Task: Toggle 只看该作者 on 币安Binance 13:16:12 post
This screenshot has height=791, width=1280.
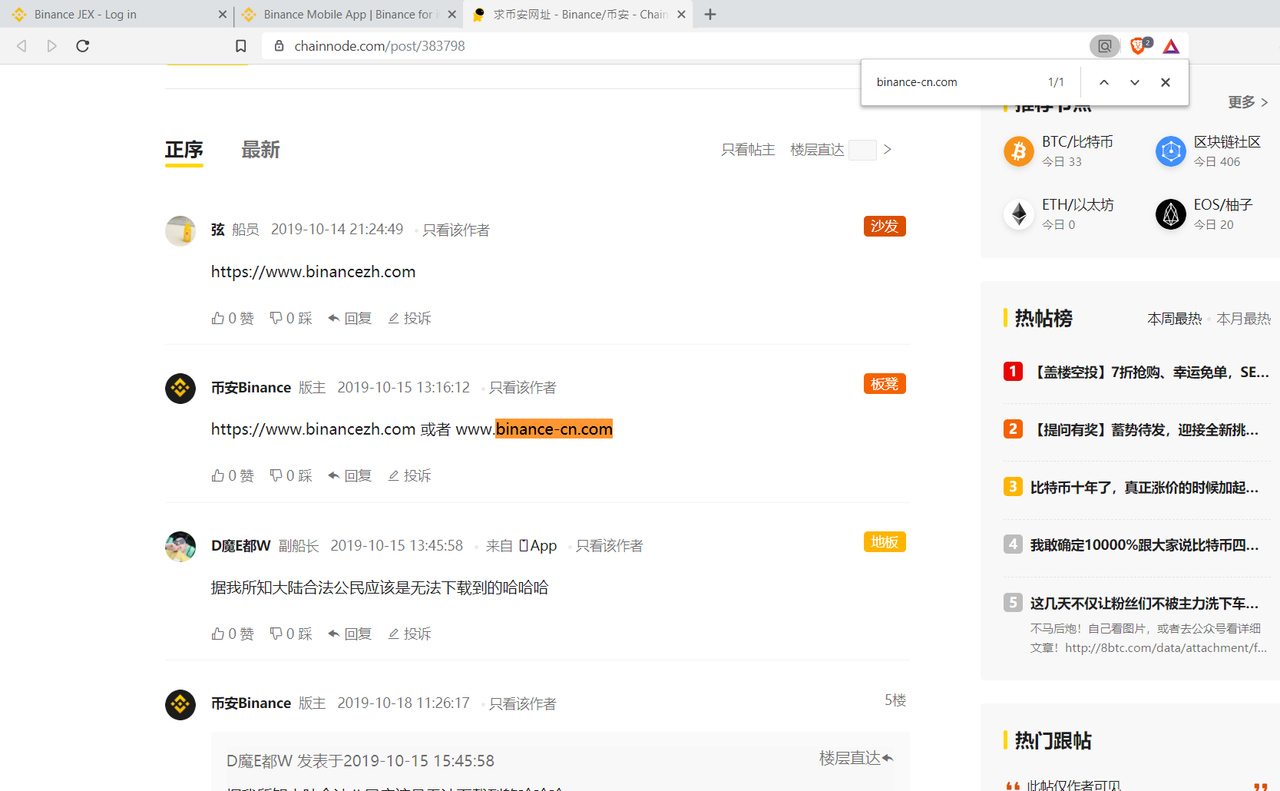Action: point(522,388)
